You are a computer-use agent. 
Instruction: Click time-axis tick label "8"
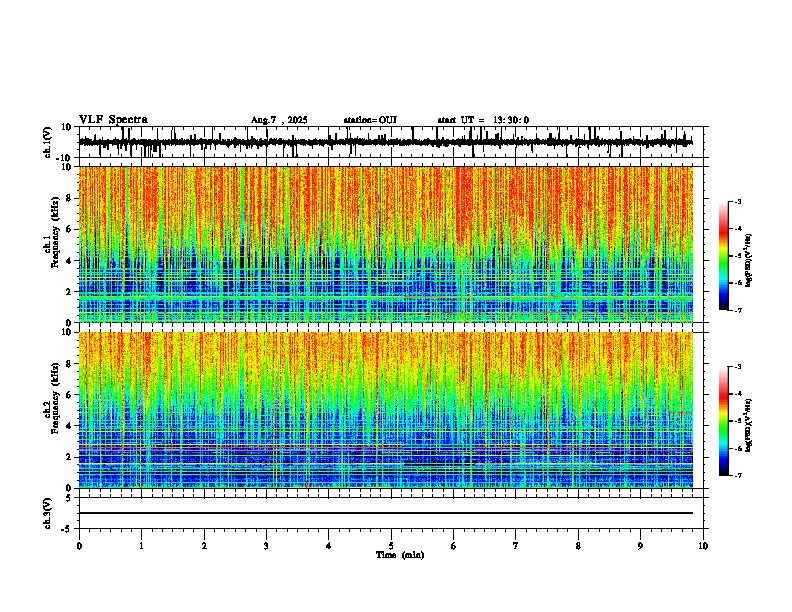[578, 546]
